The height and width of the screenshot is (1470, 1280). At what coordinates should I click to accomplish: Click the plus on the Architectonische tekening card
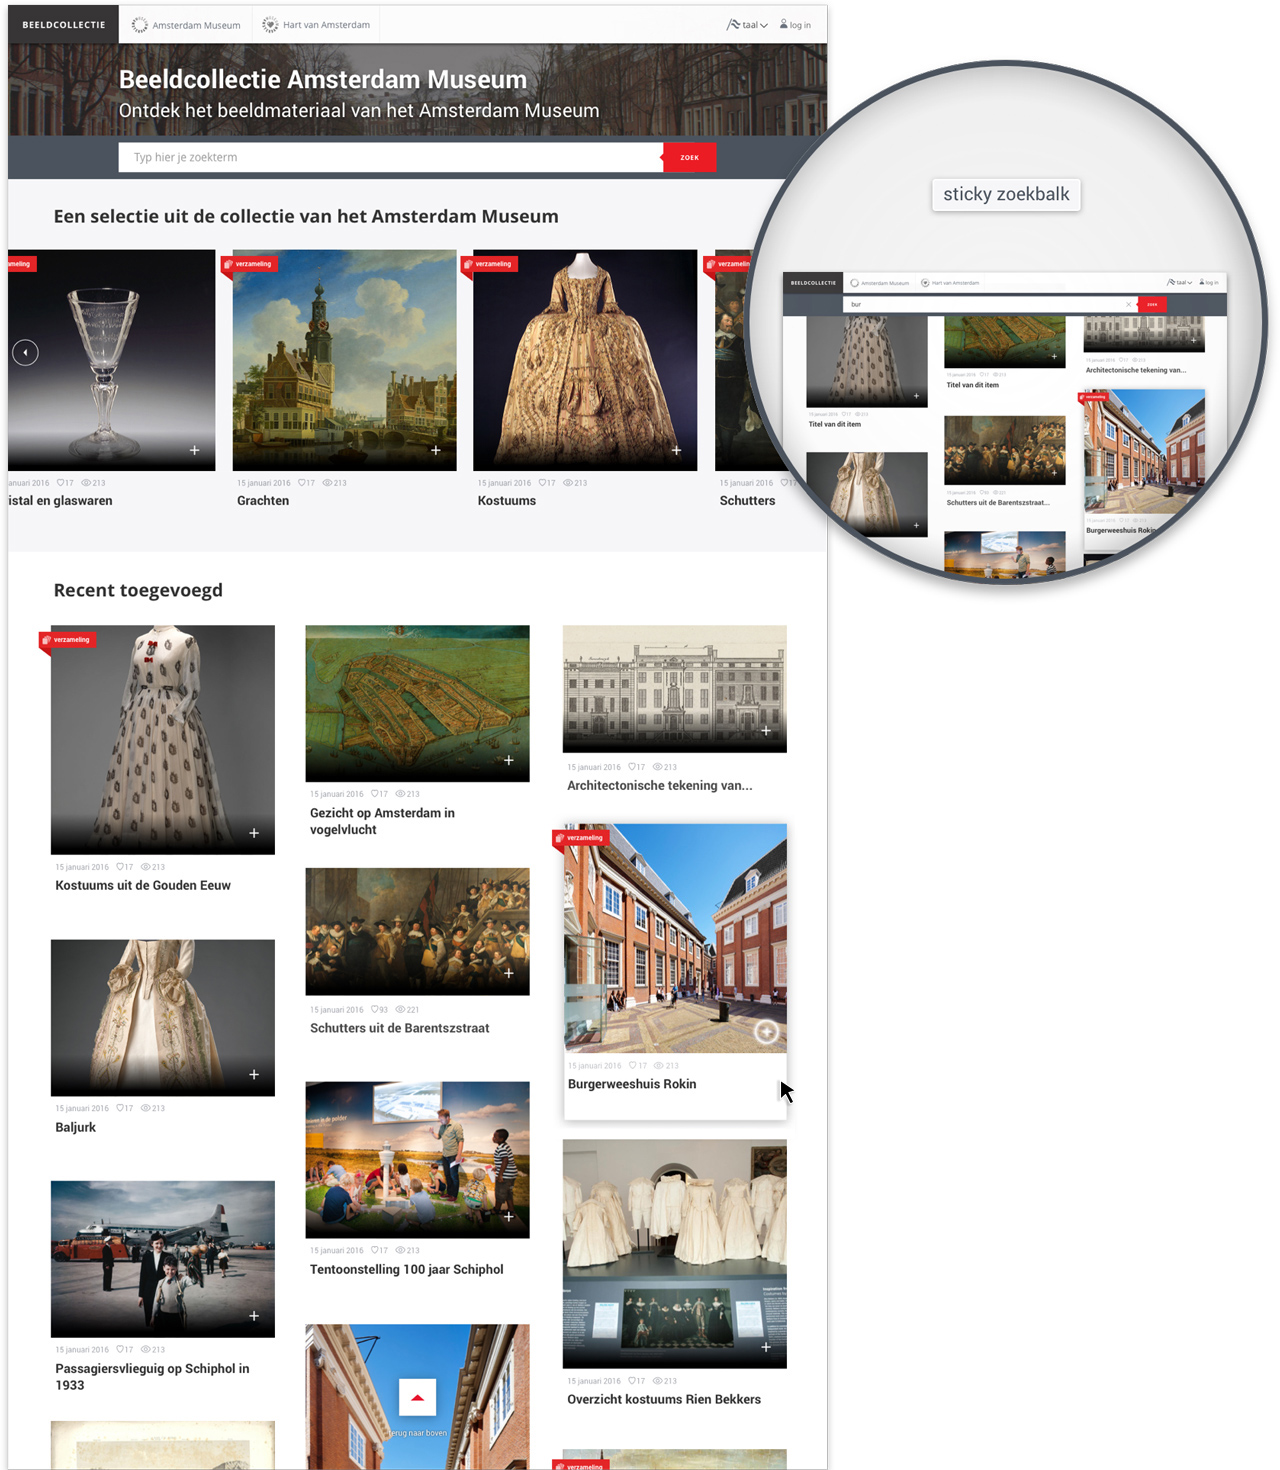766,731
